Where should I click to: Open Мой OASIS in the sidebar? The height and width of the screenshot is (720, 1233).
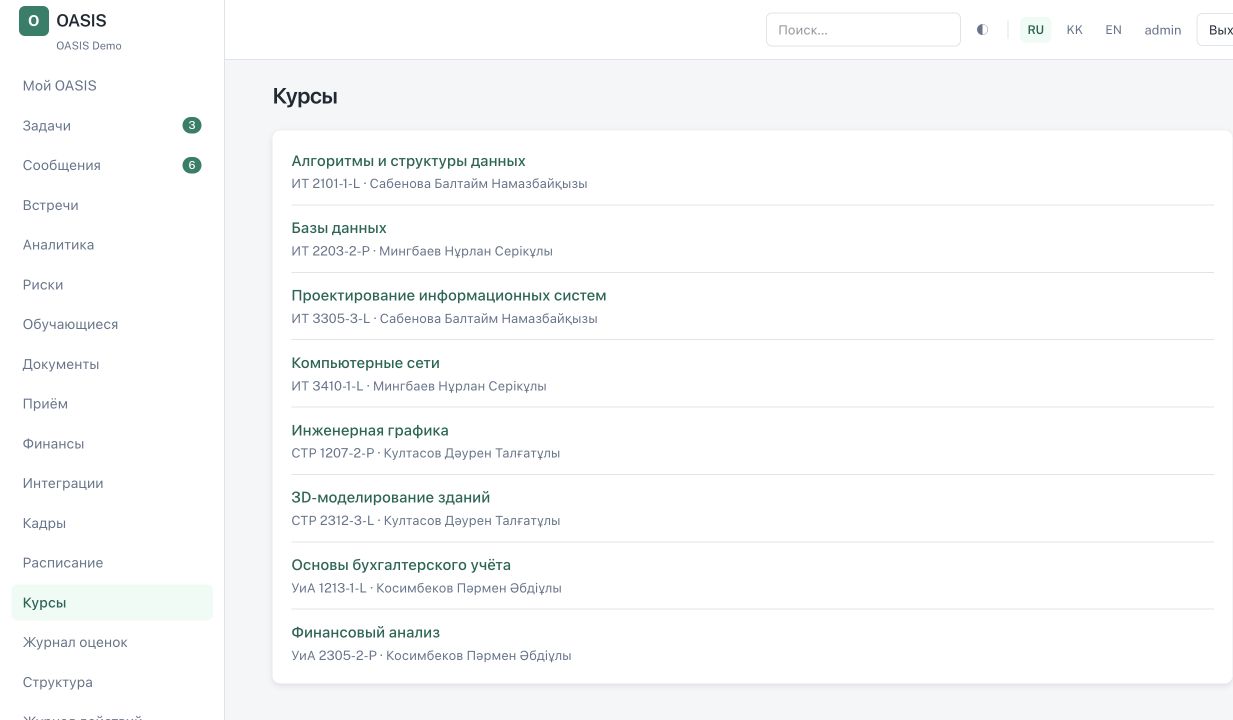(112, 86)
